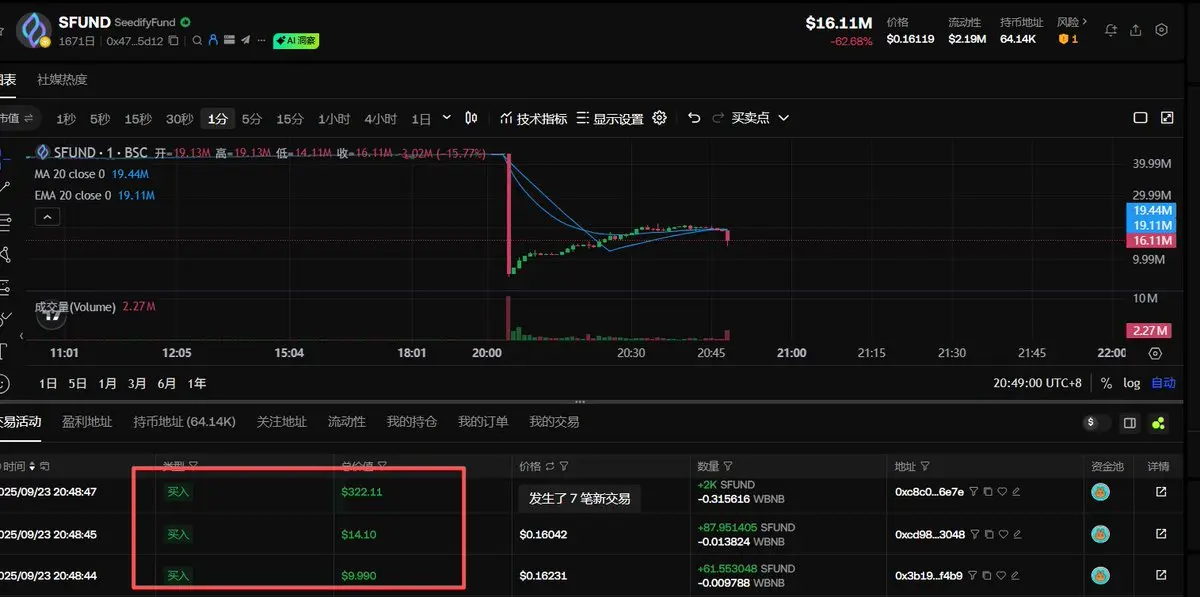Switch to the 我的持仓 tab

tap(412, 422)
